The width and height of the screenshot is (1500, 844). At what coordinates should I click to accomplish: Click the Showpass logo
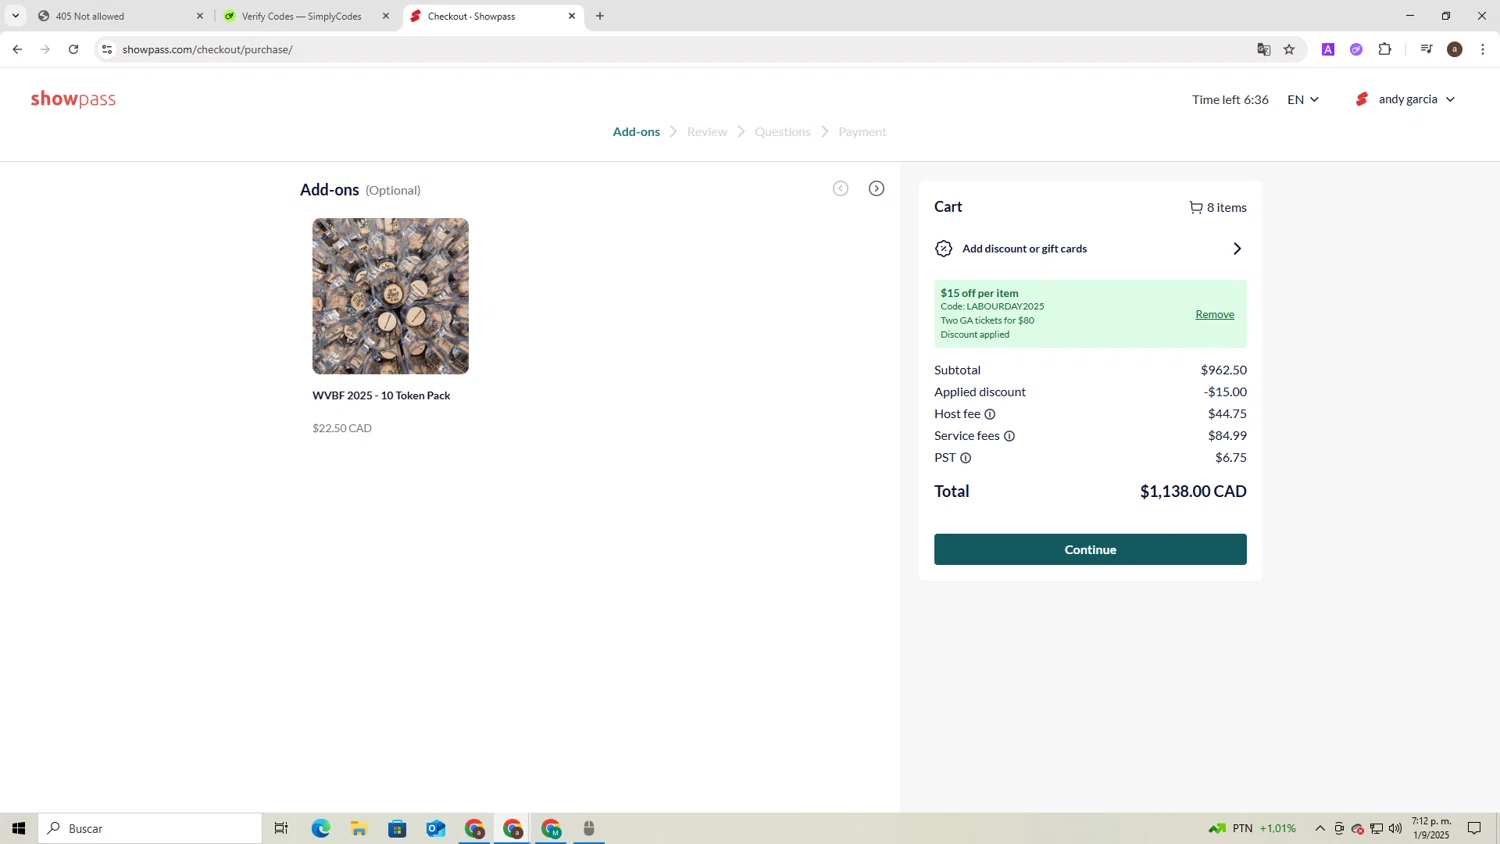coord(73,99)
